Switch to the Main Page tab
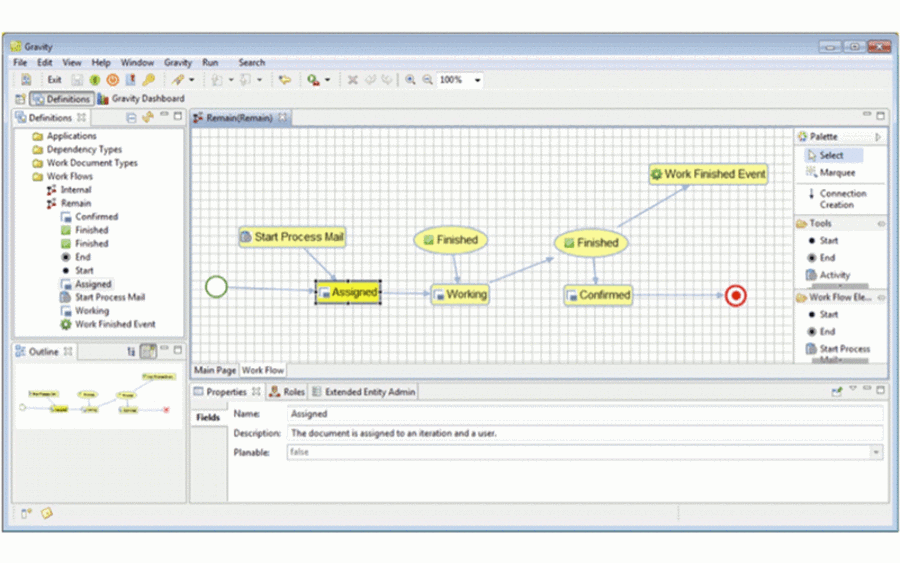 215,370
